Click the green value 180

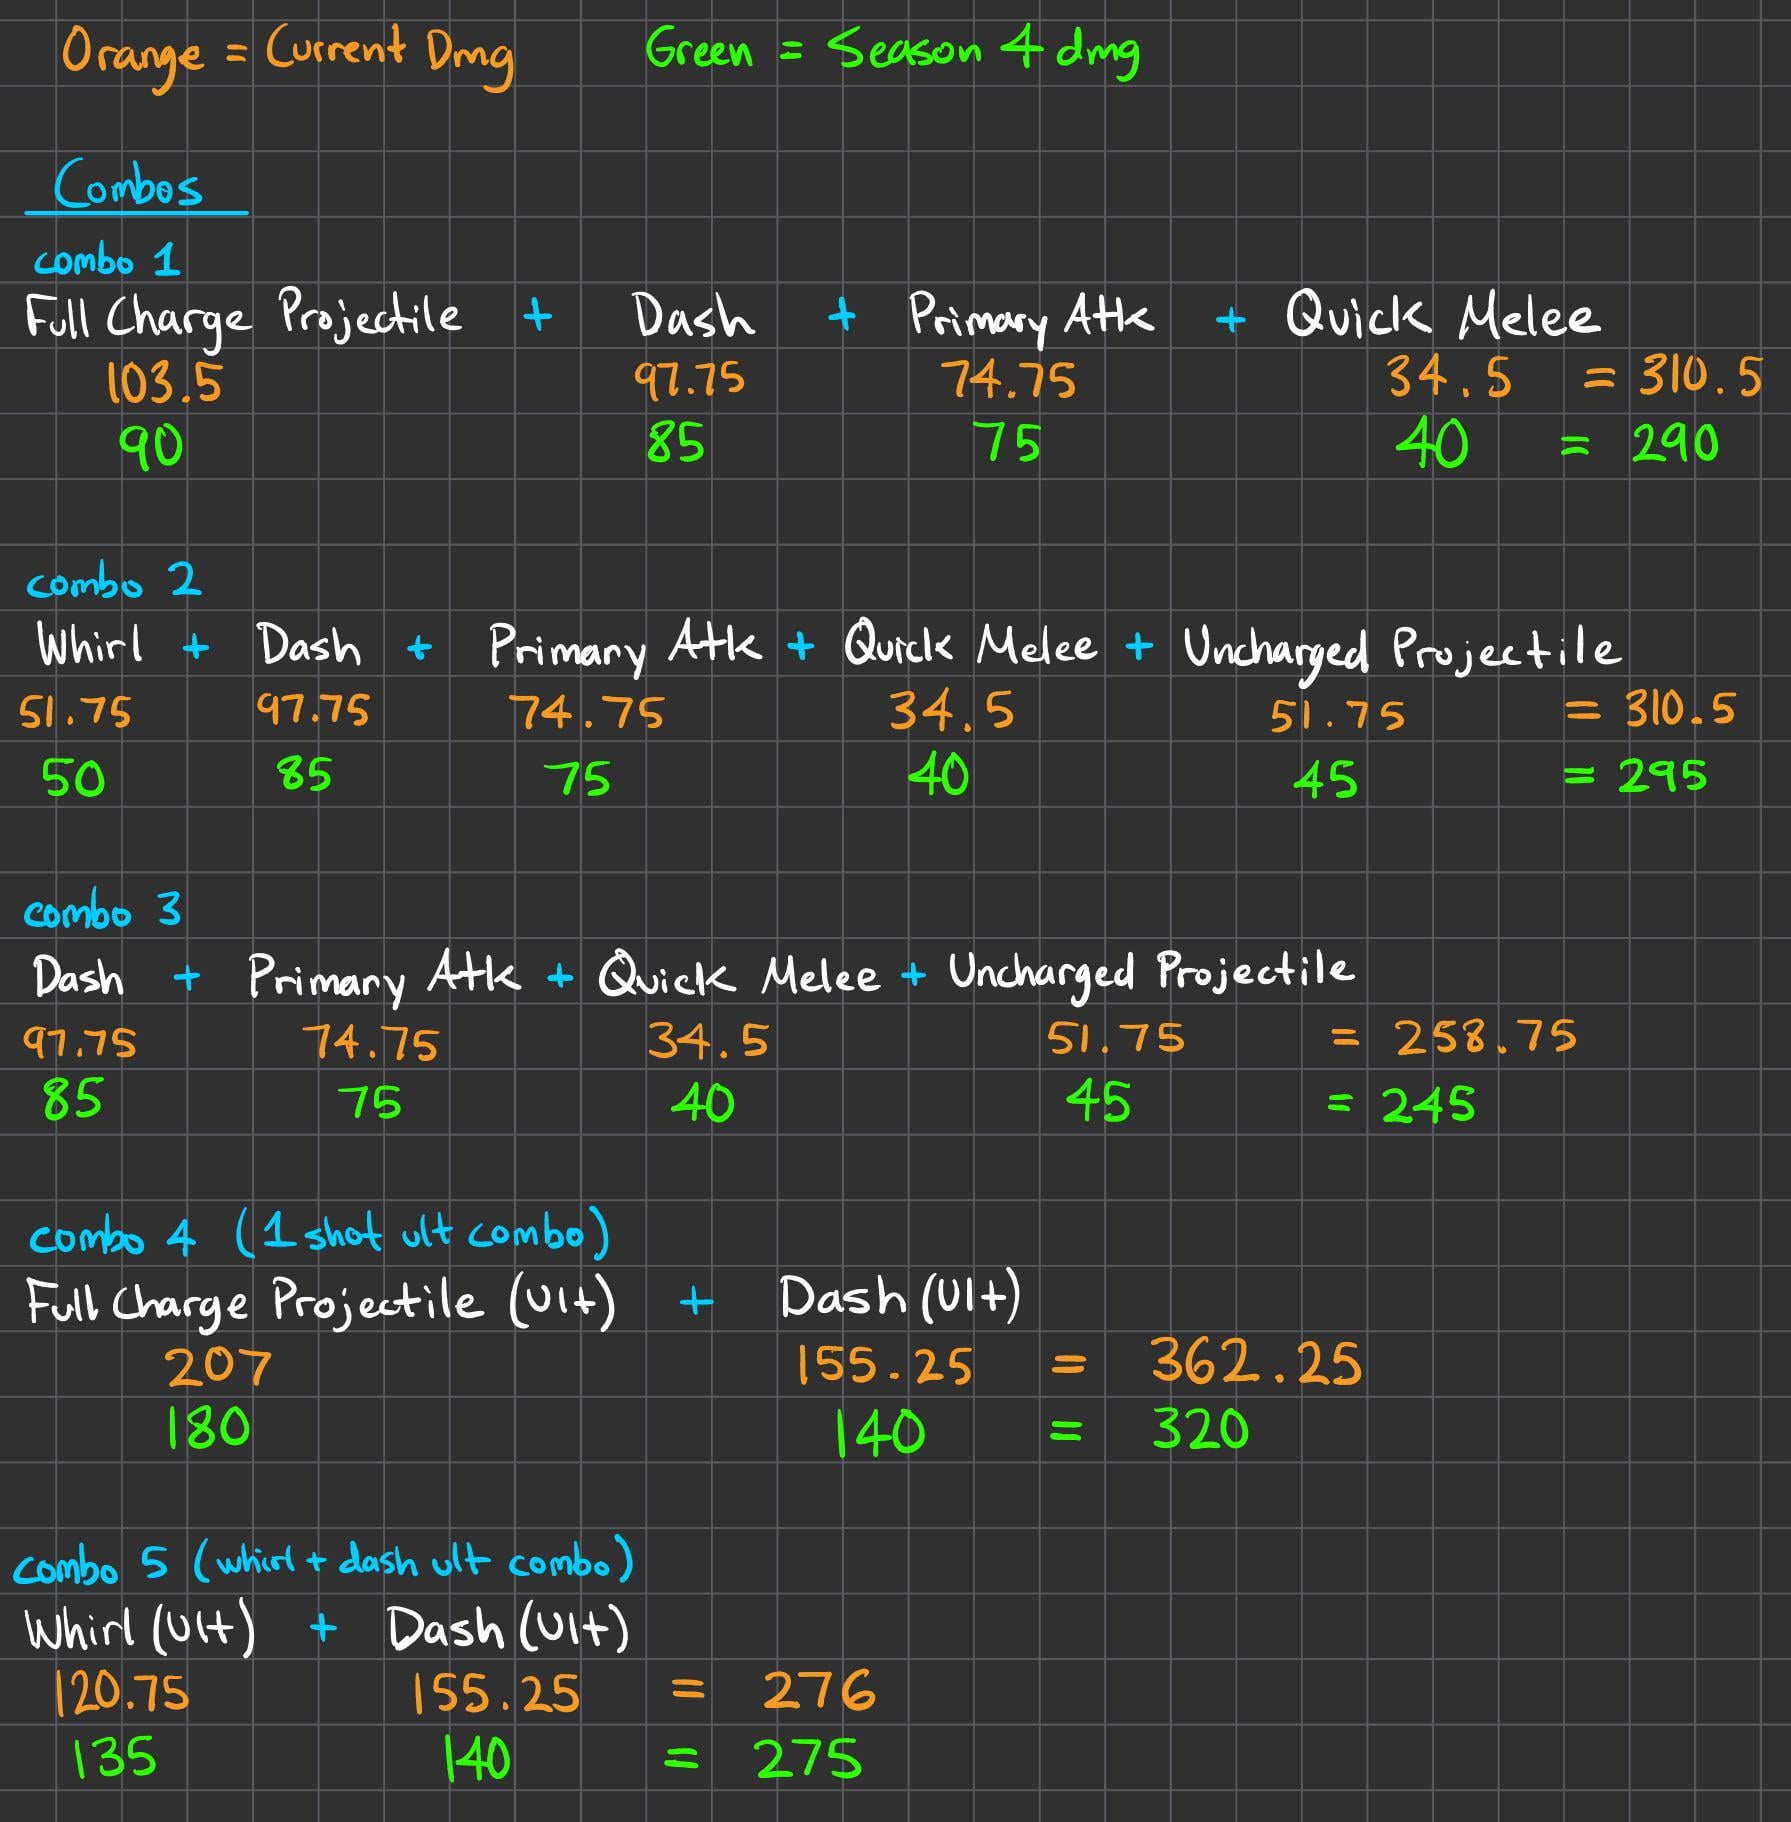point(208,1428)
